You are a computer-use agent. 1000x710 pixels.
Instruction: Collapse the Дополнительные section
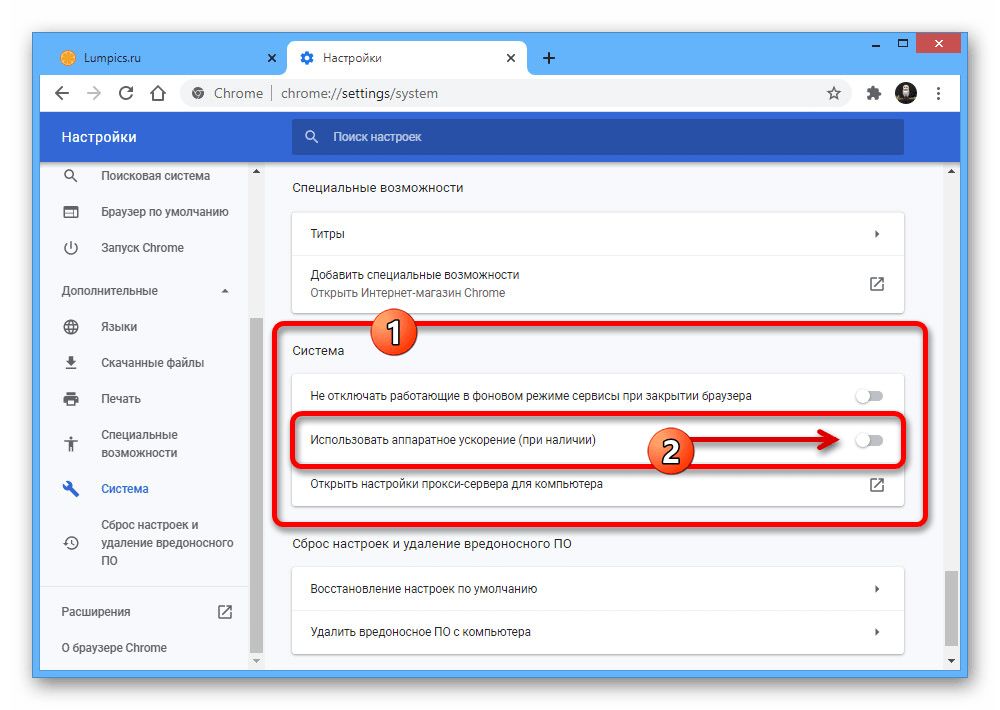coord(224,291)
